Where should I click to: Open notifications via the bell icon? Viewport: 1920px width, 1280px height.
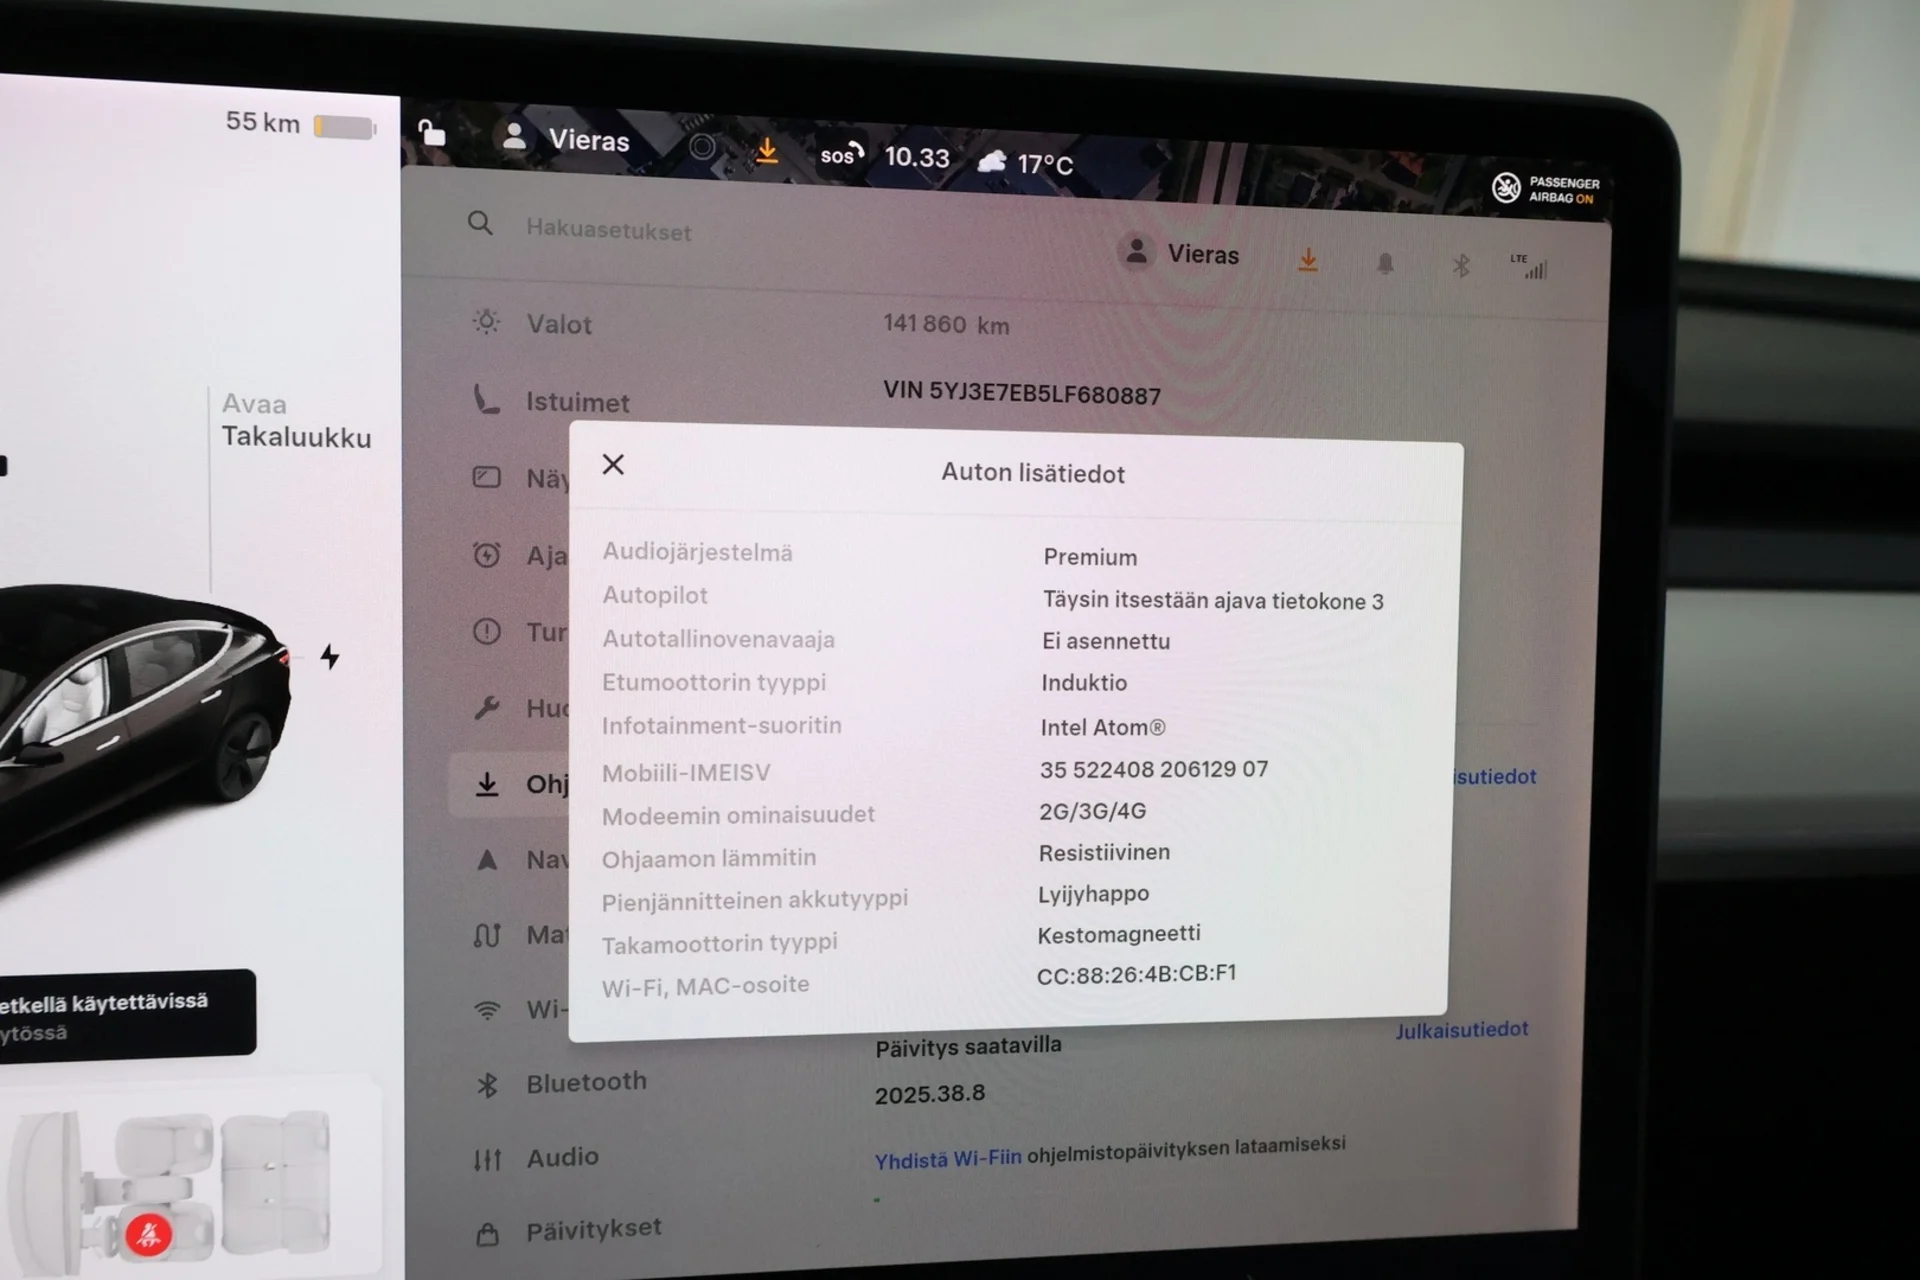pos(1385,264)
